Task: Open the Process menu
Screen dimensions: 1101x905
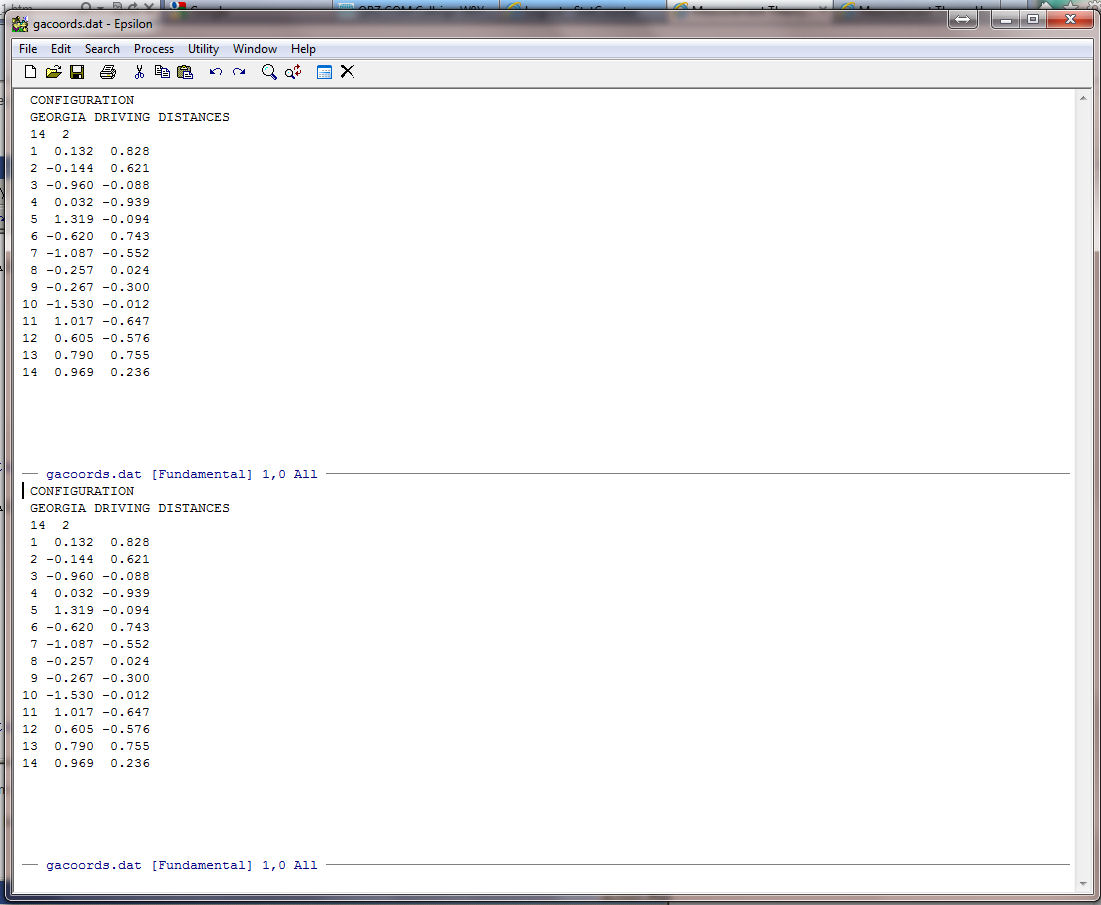Action: [154, 49]
